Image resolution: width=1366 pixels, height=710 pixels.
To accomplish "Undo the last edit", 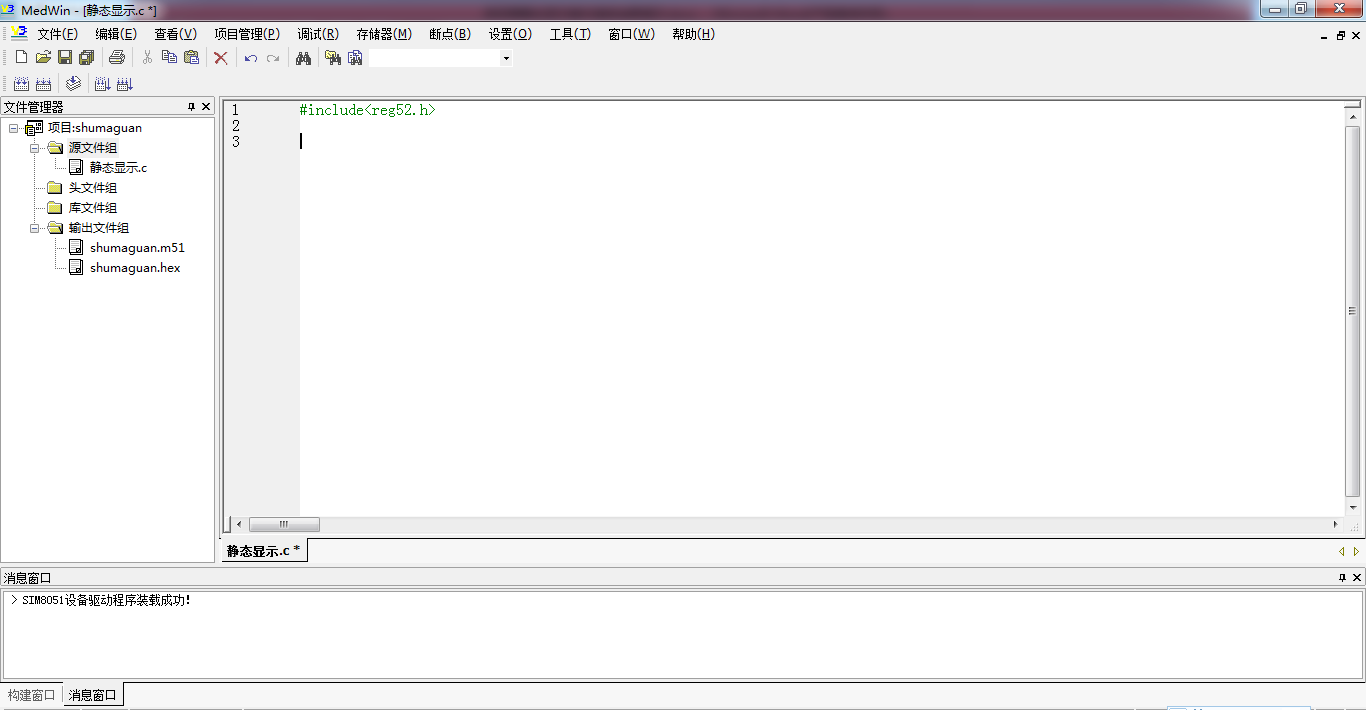I will [x=251, y=58].
